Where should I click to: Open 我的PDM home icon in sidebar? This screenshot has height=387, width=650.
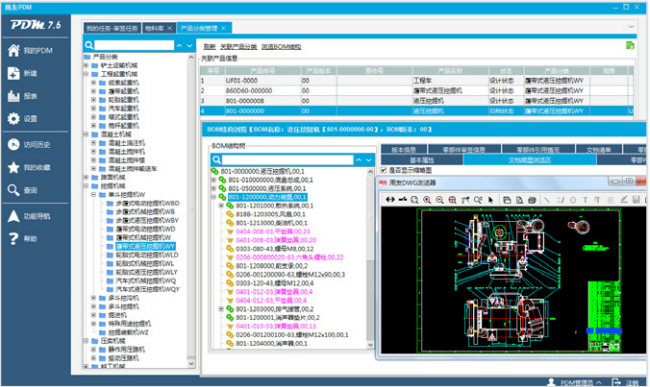point(13,51)
